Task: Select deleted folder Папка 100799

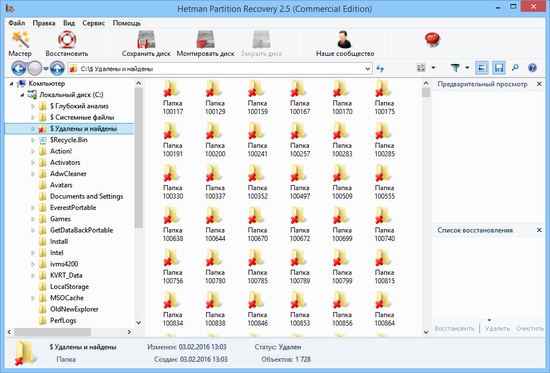Action: 342,267
